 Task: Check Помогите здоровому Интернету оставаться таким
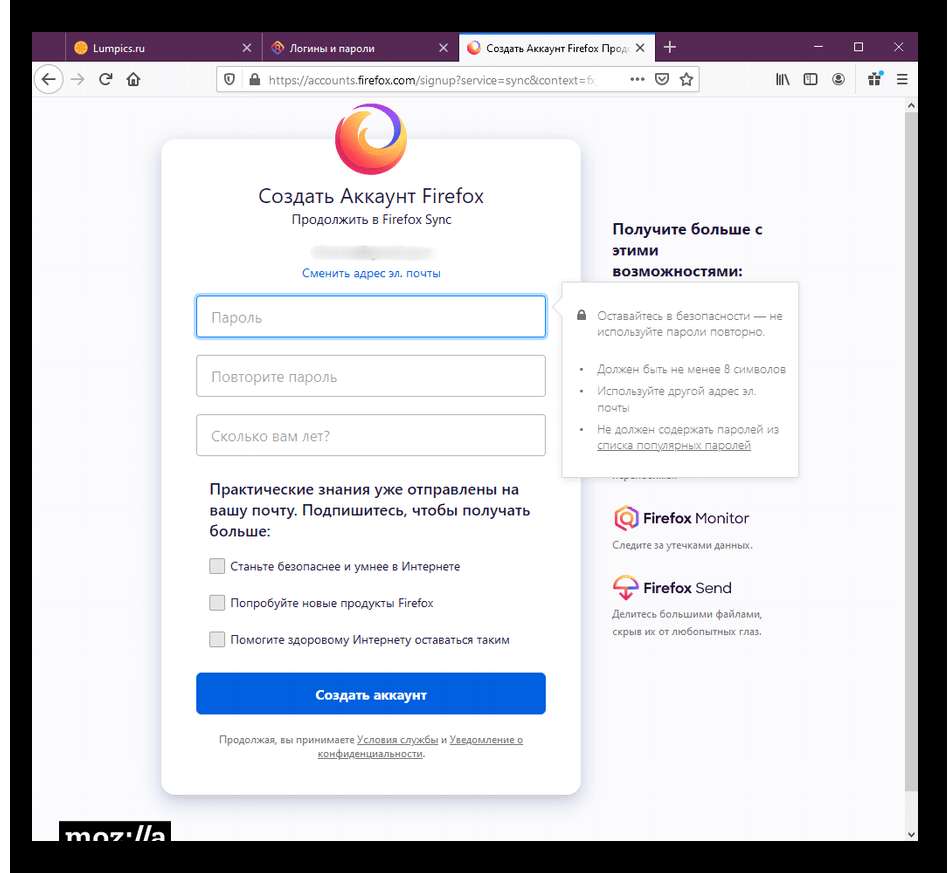click(217, 639)
